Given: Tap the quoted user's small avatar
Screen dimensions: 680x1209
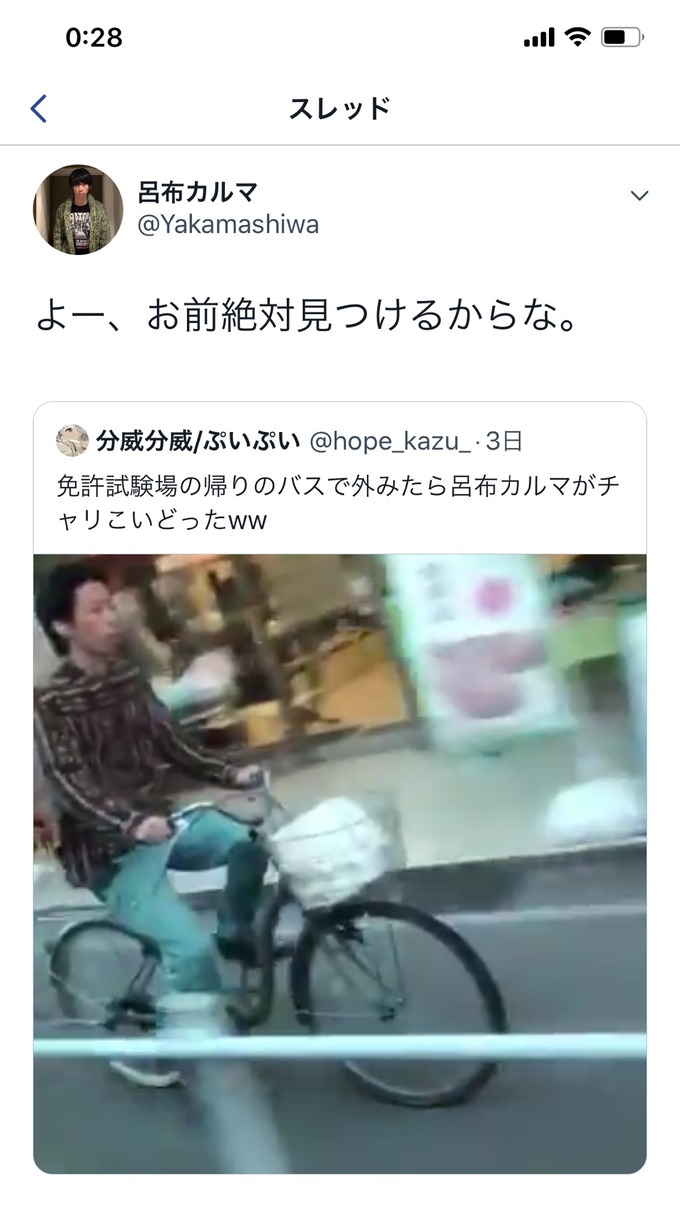Looking at the screenshot, I should (72, 440).
